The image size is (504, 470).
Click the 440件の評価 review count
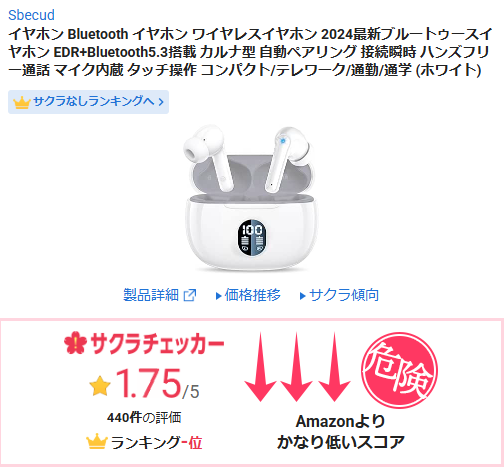coord(144,417)
